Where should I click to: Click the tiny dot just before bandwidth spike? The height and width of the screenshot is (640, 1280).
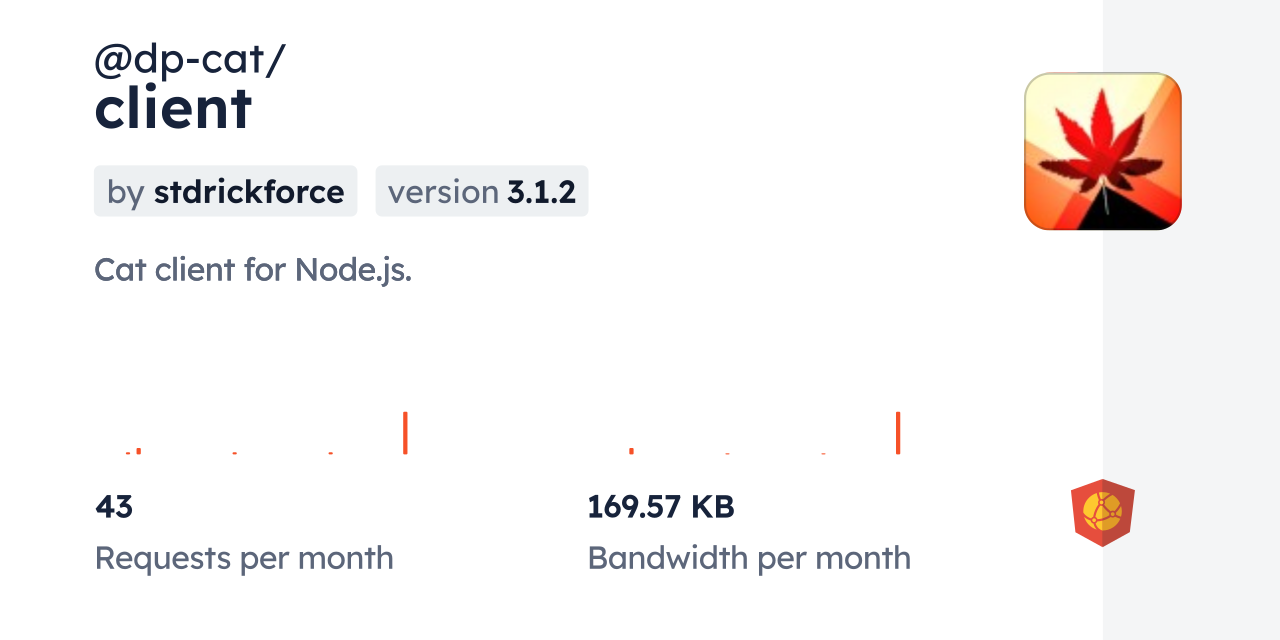[823, 453]
